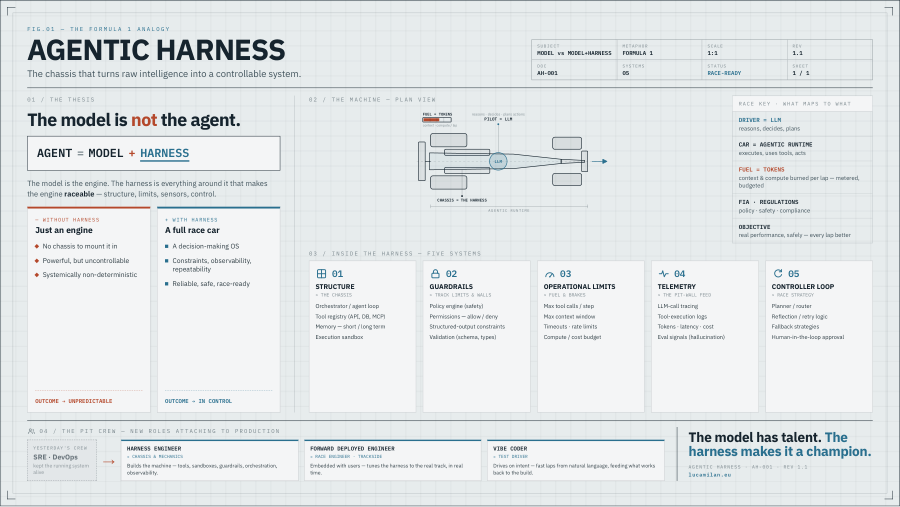Click 'Max tool calls / step' line
The width and height of the screenshot is (900, 507).
click(x=569, y=306)
